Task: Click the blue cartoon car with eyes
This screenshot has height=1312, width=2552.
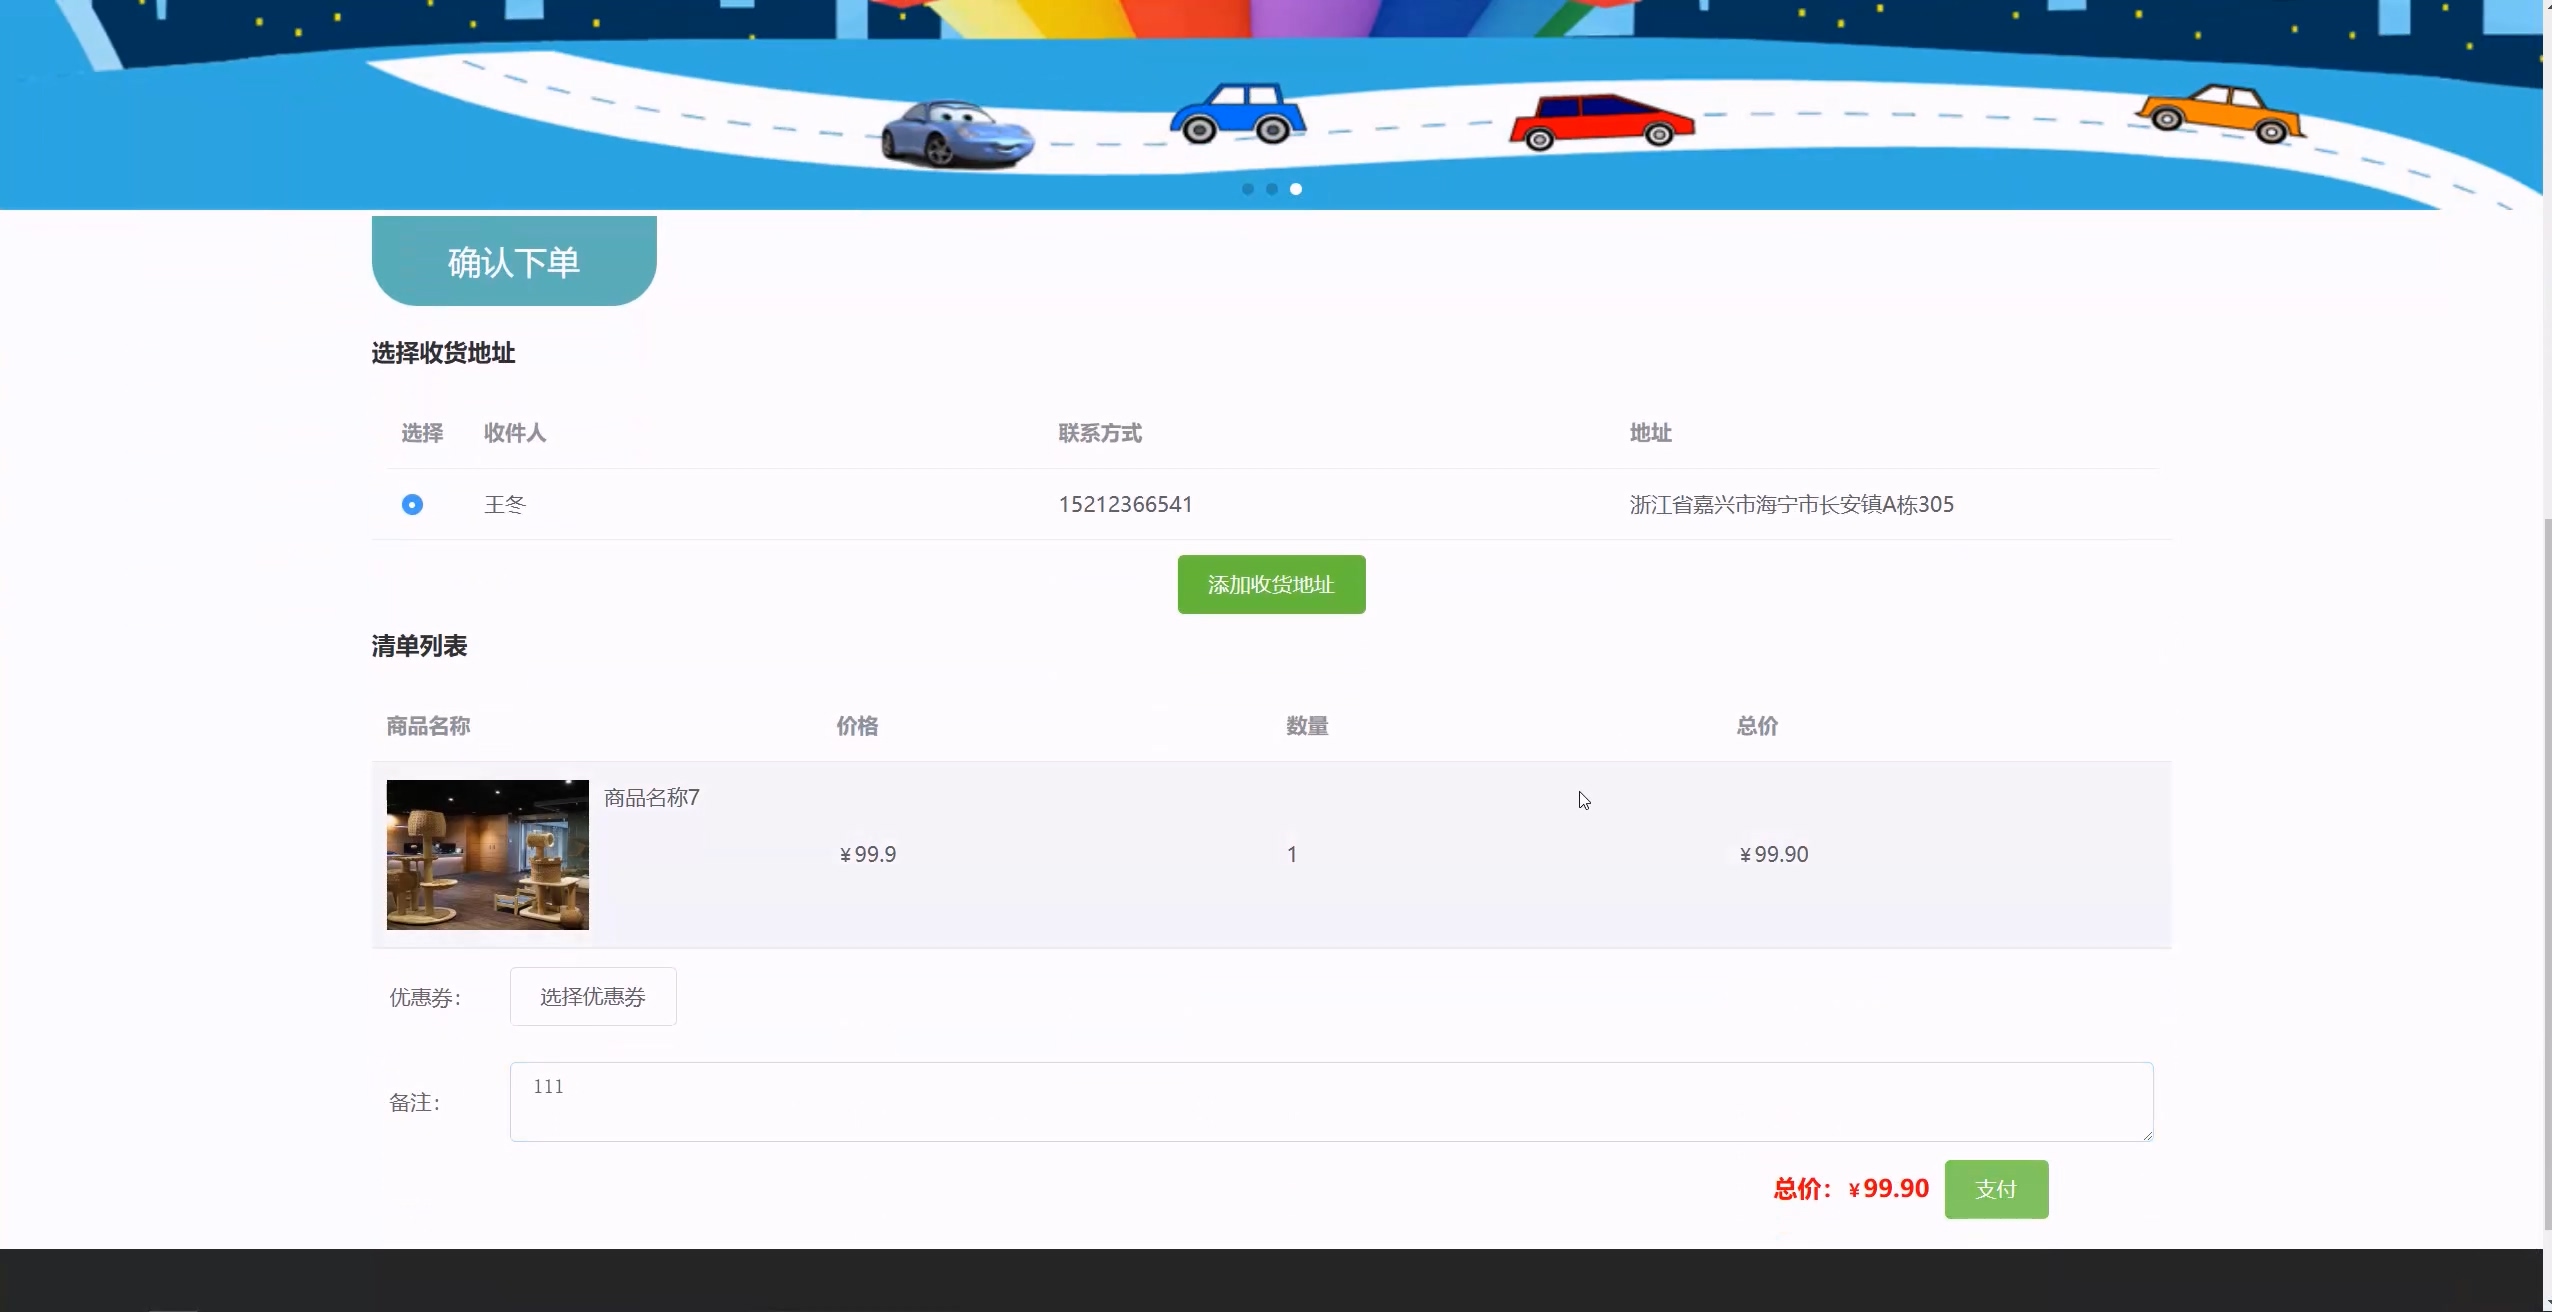Action: coord(957,134)
